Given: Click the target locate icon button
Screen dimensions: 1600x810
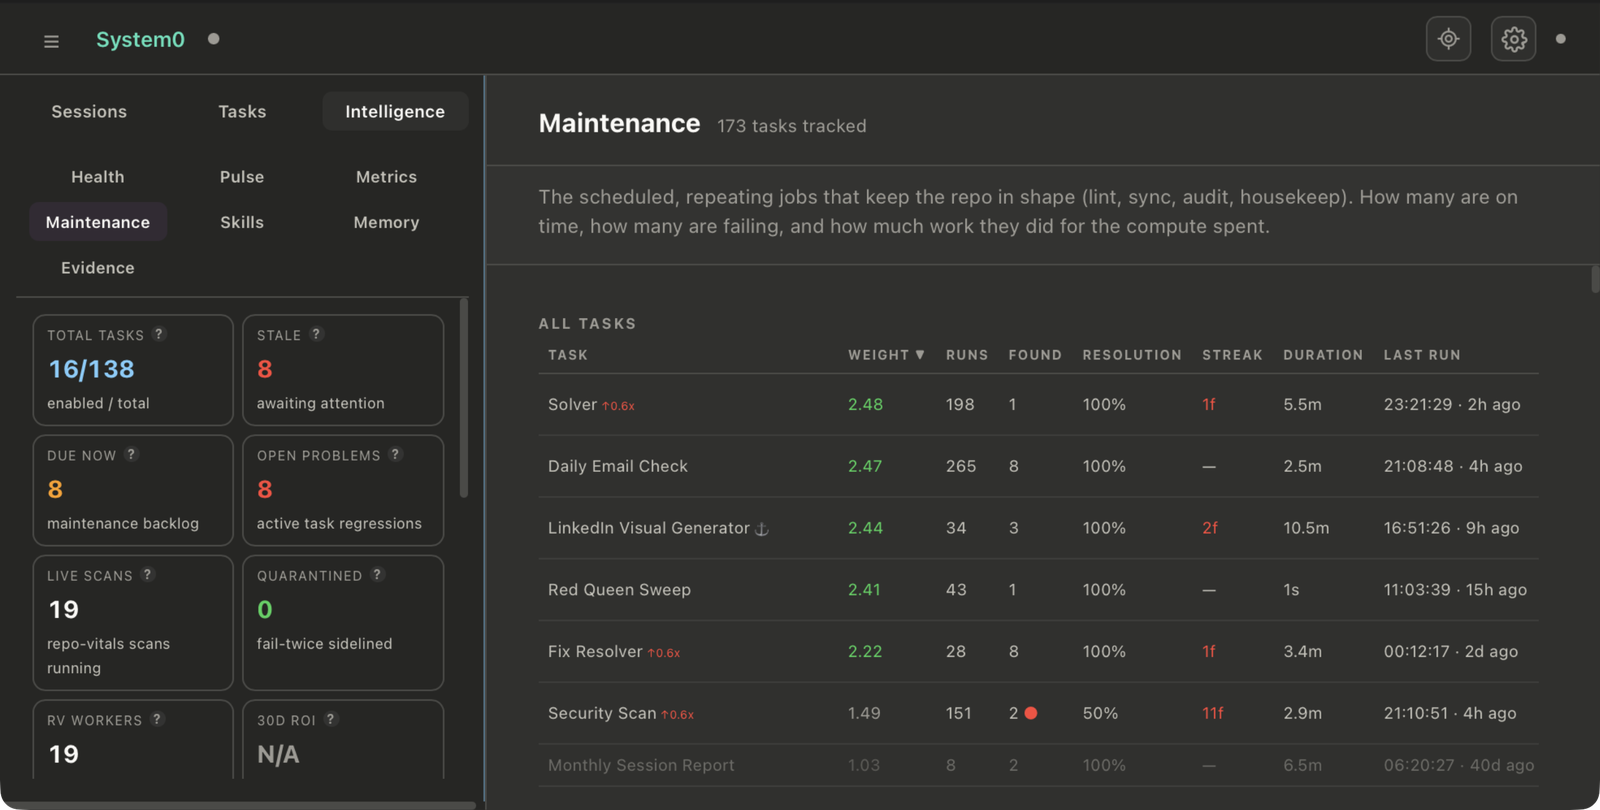Looking at the screenshot, I should coord(1448,39).
